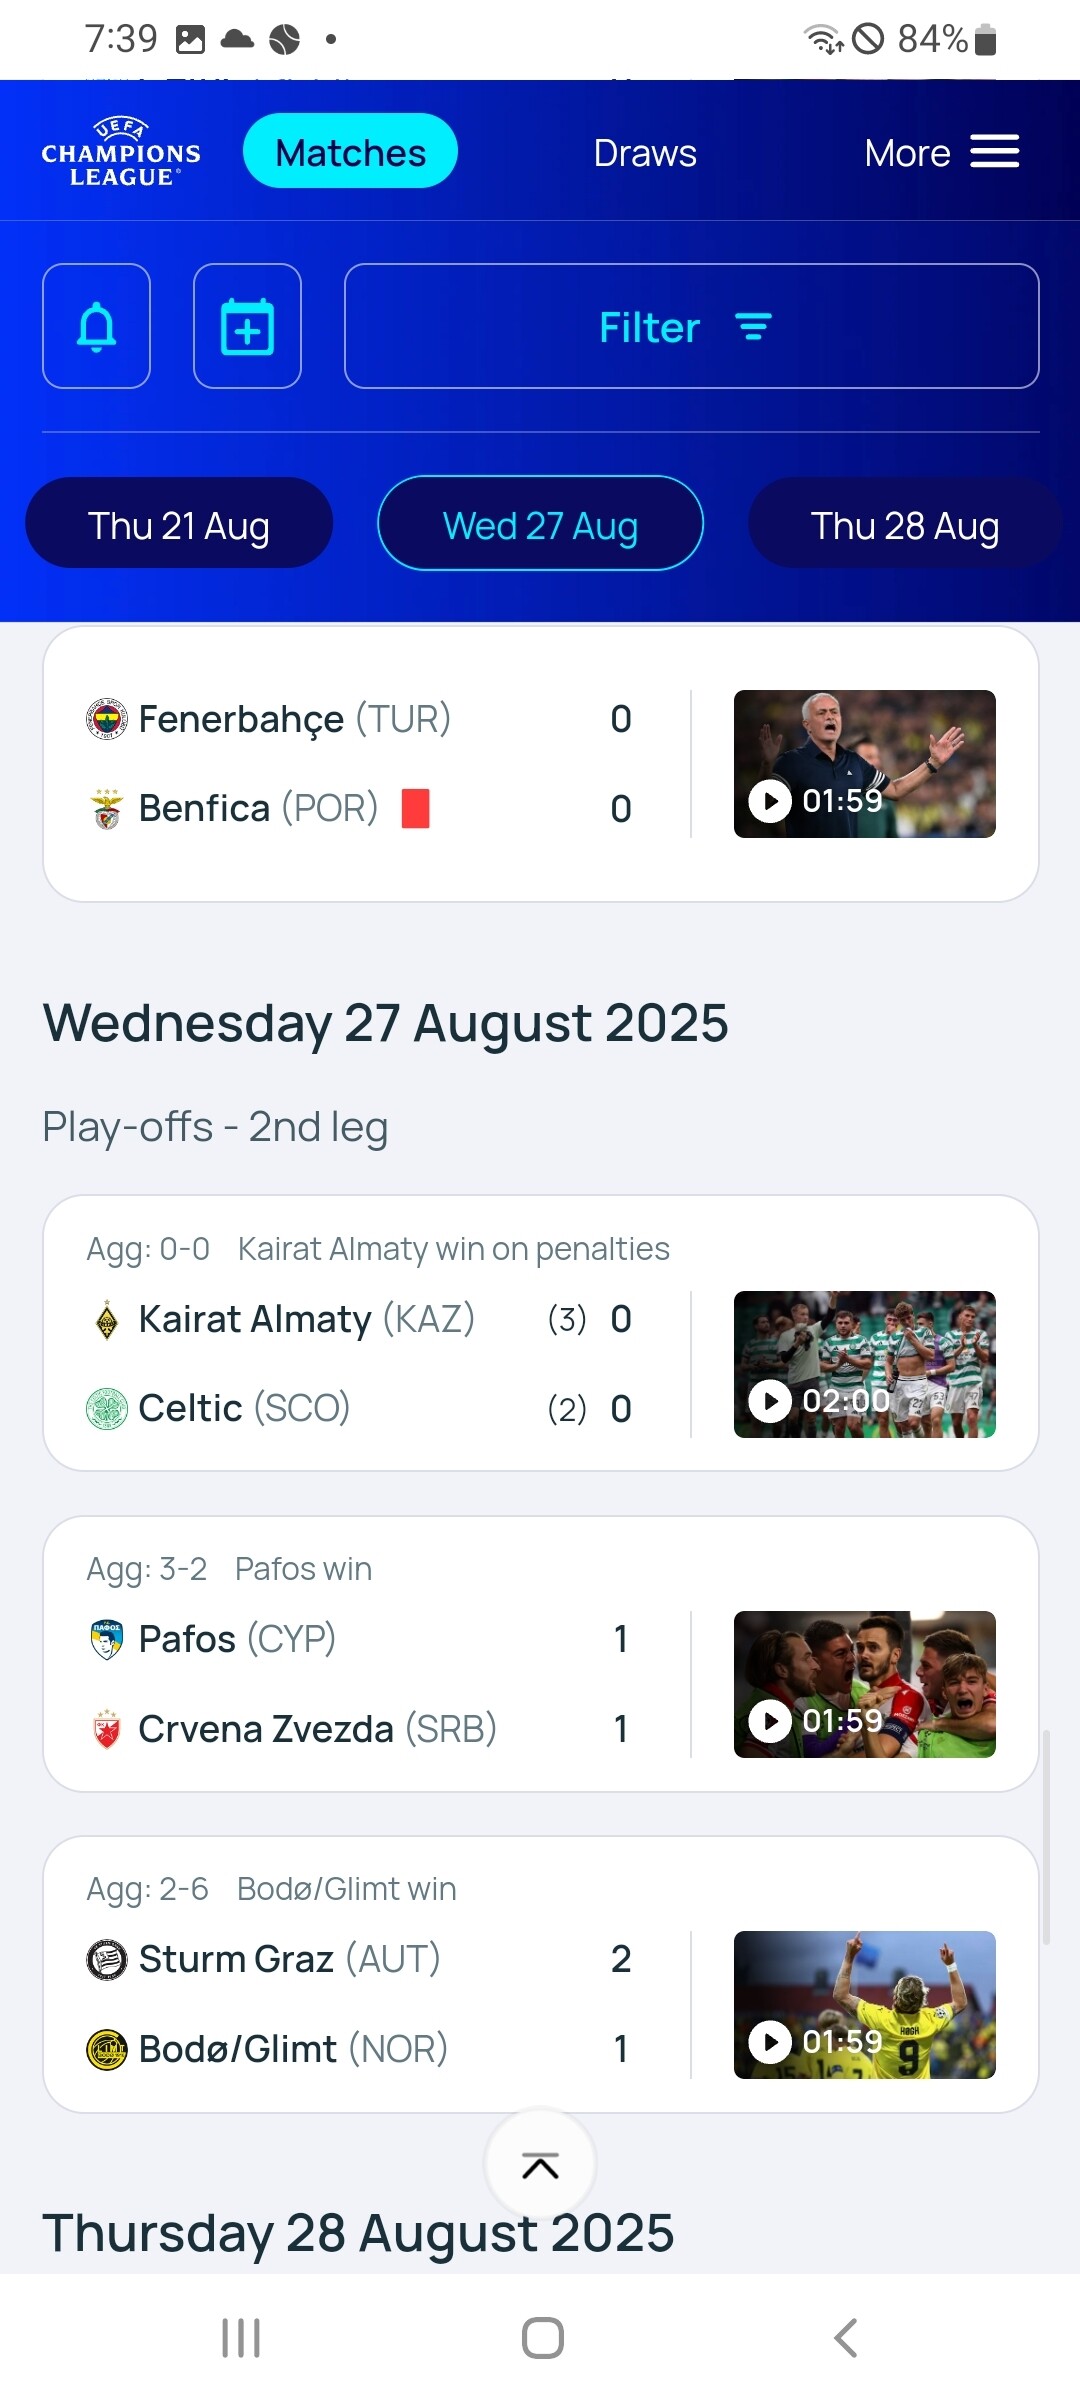Tap the Fenerbahçe club crest
Viewport: 1080px width, 2400px height.
pos(107,719)
